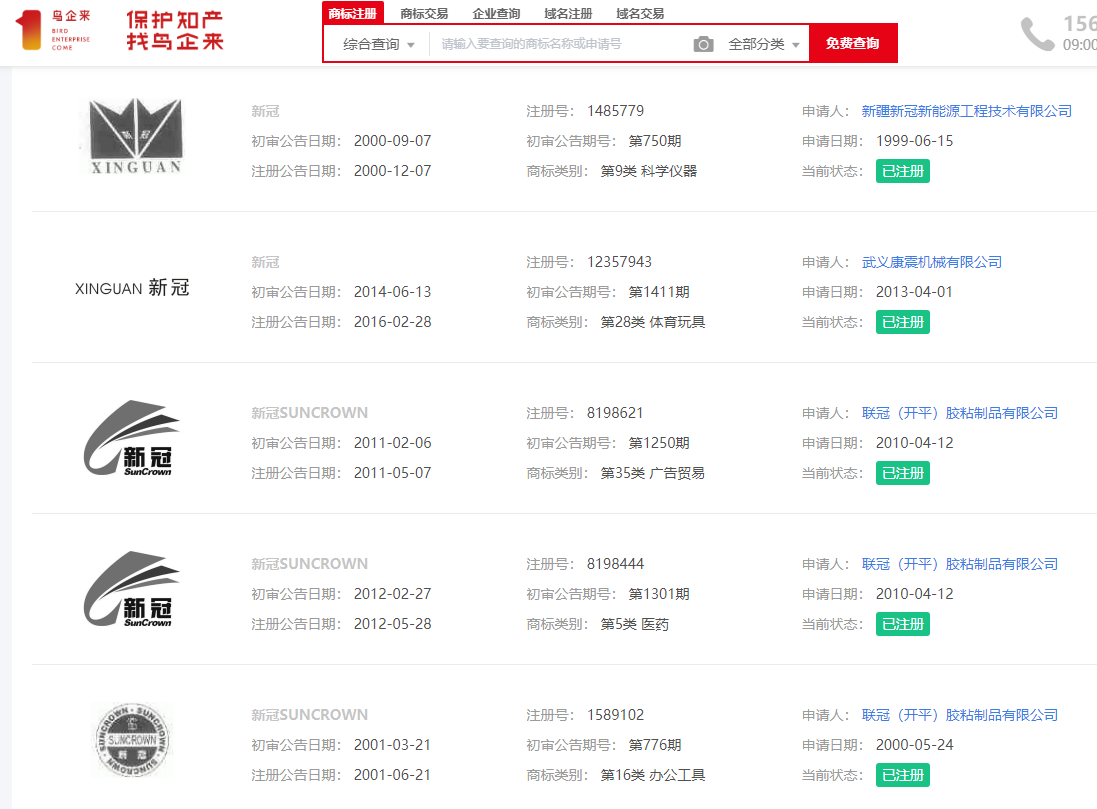Click registration announcement date 2016-02-28
This screenshot has width=1097, height=809.
tap(392, 323)
